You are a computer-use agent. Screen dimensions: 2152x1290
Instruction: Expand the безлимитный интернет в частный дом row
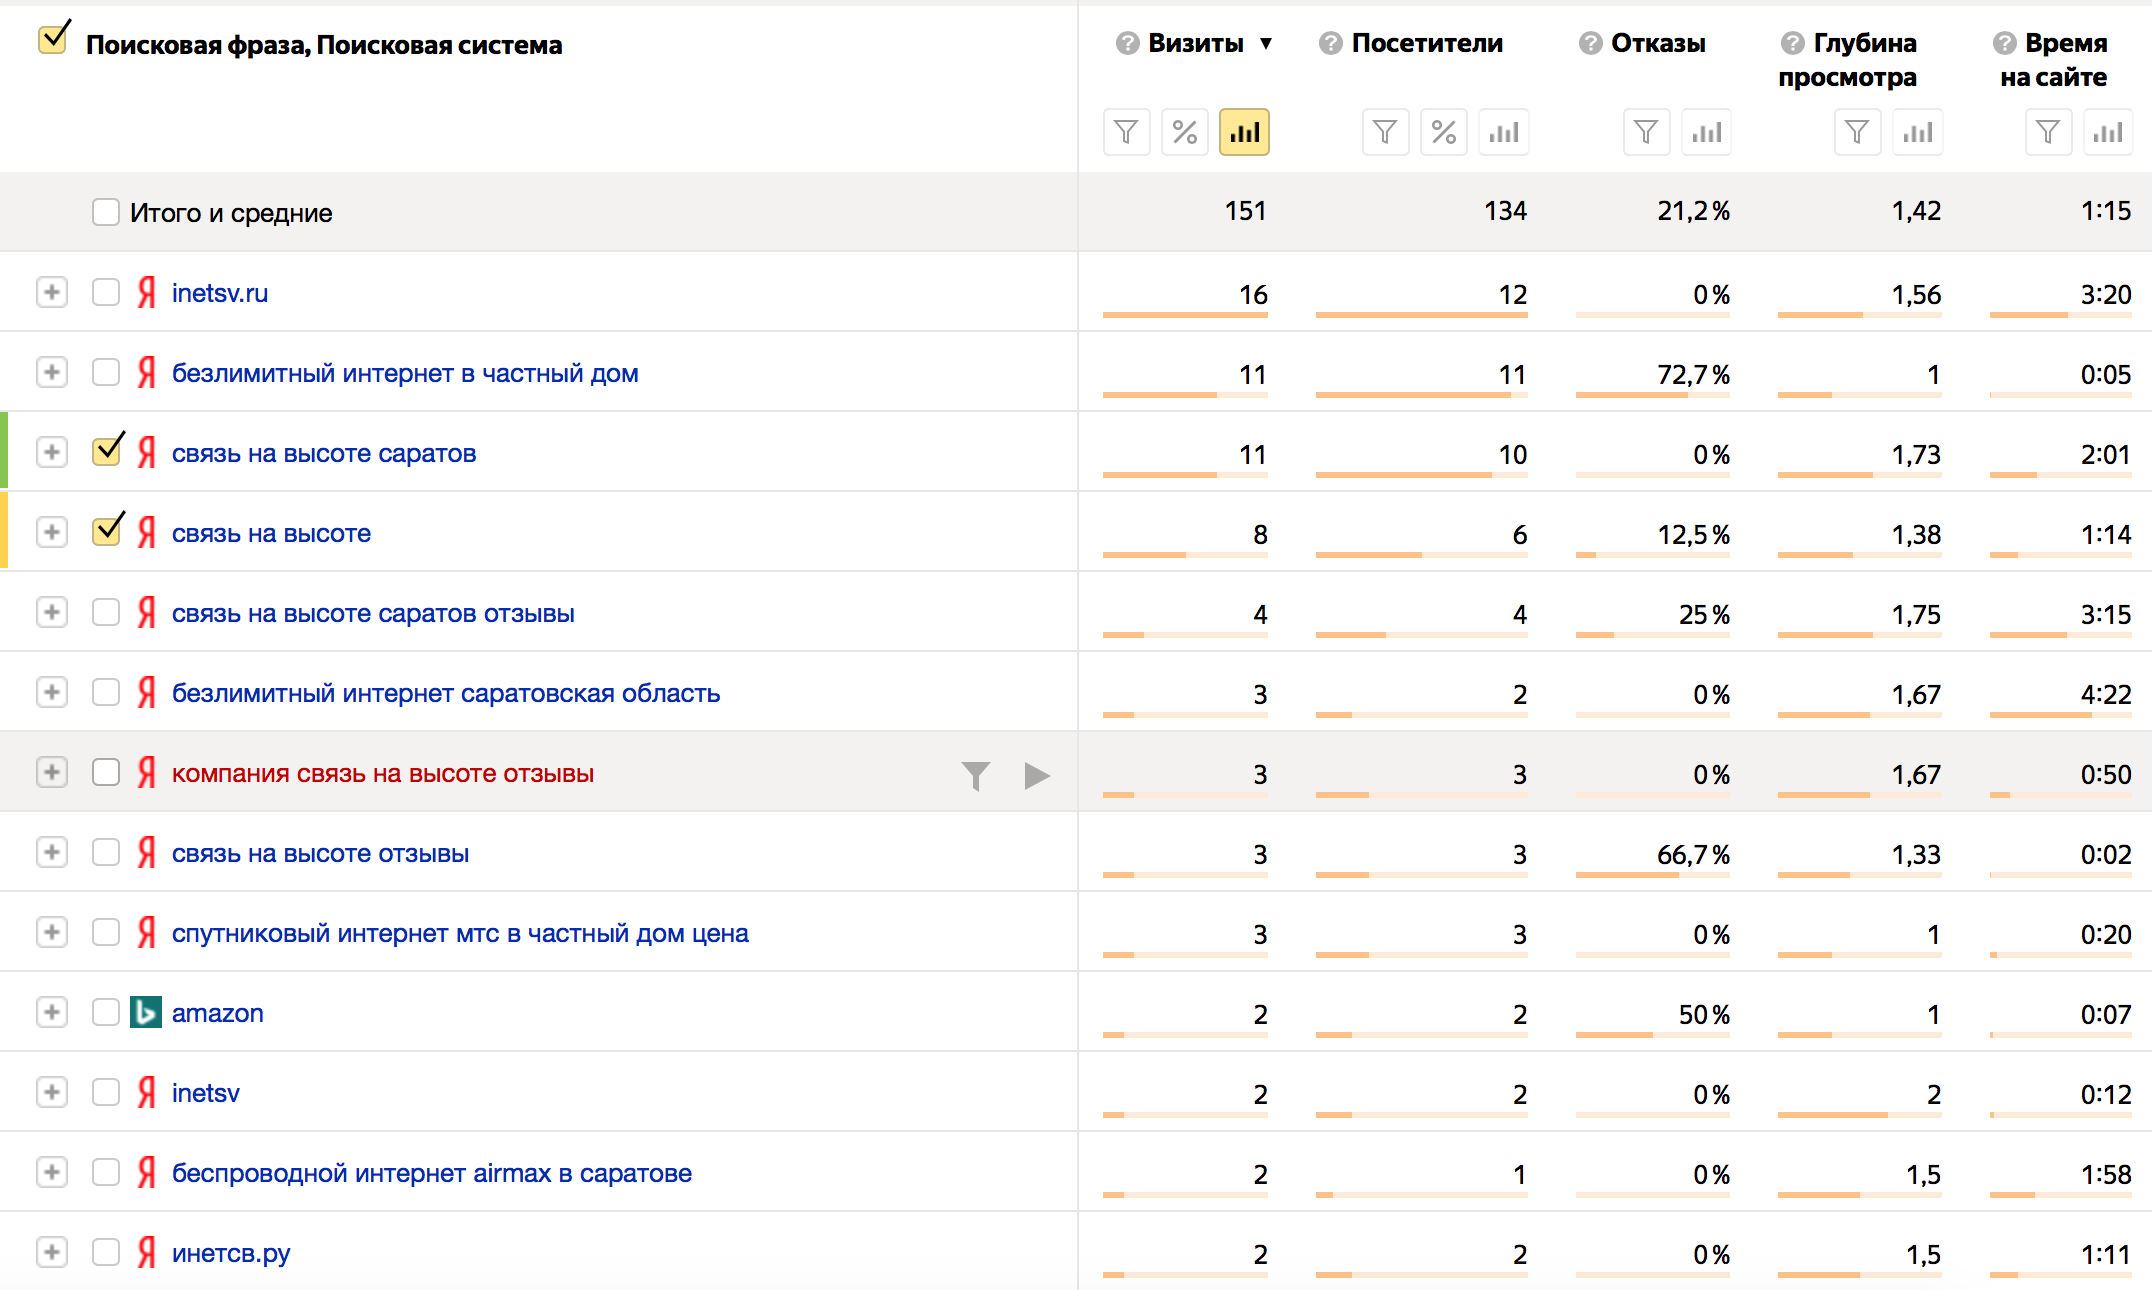(52, 372)
